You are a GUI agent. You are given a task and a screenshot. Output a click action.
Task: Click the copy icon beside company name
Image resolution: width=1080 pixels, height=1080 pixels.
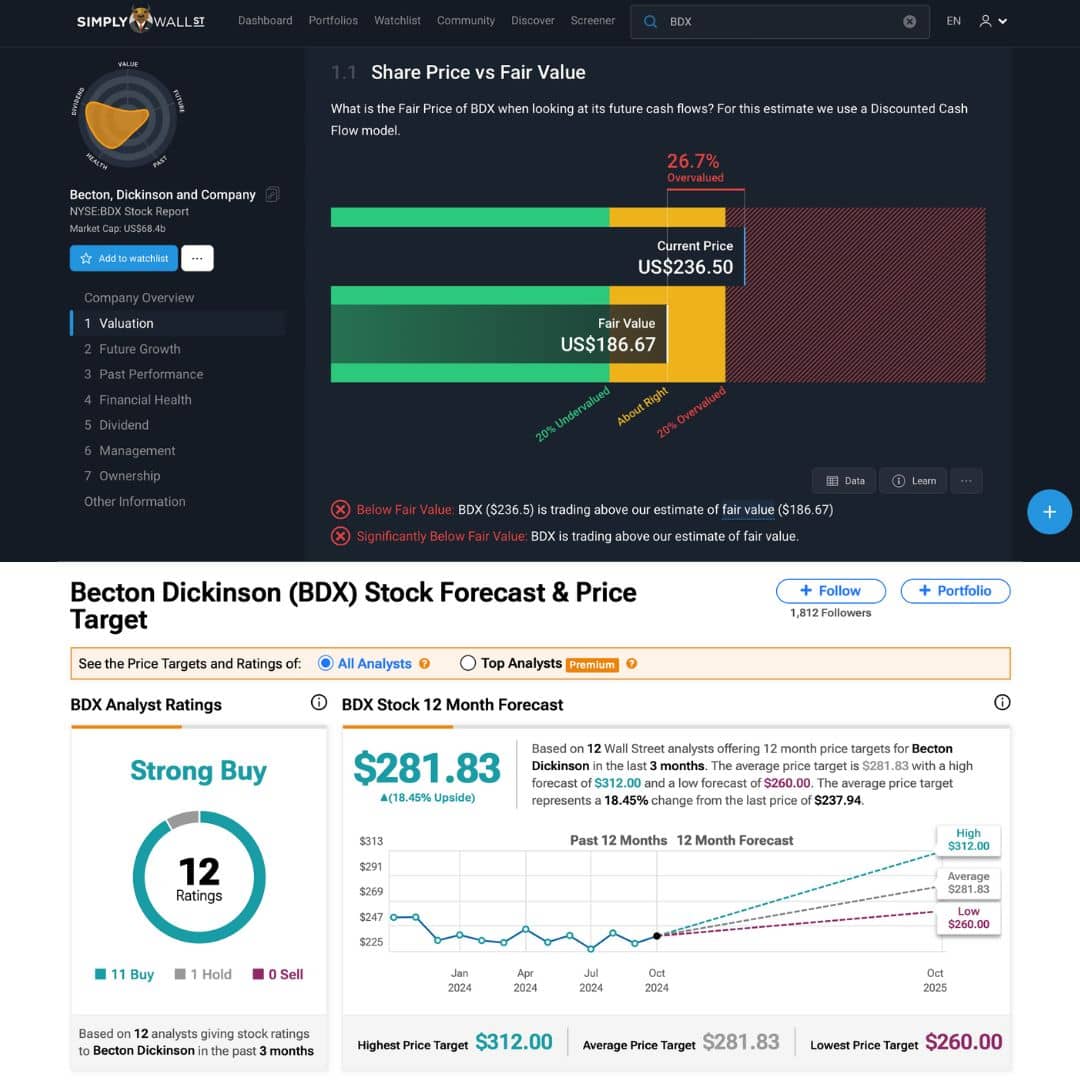coord(273,194)
